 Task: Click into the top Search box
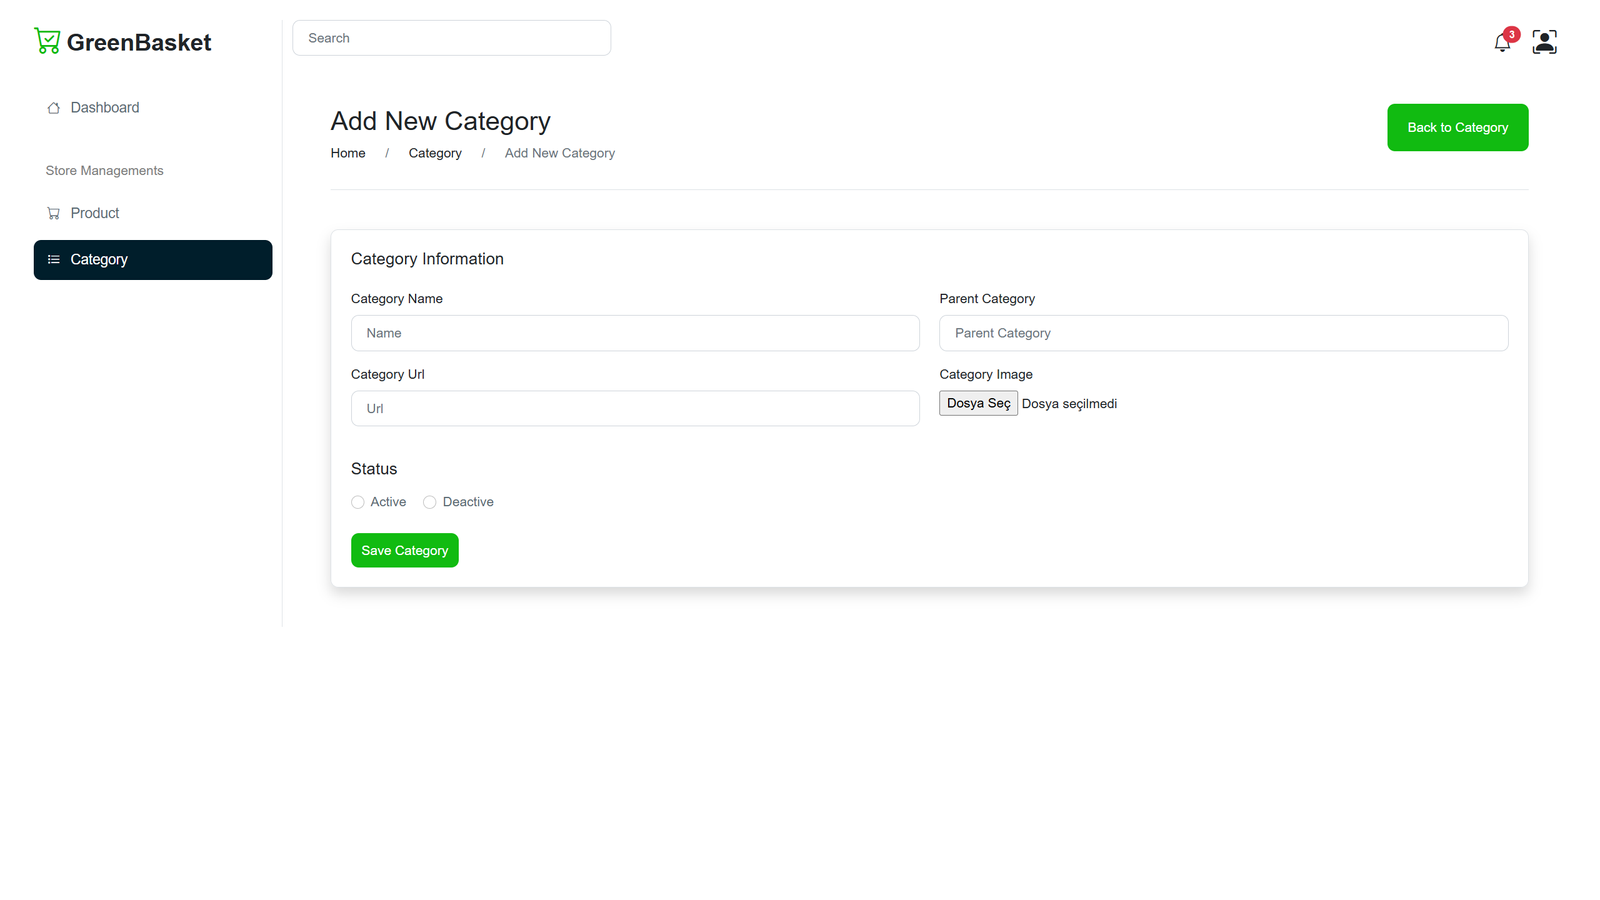coord(451,38)
